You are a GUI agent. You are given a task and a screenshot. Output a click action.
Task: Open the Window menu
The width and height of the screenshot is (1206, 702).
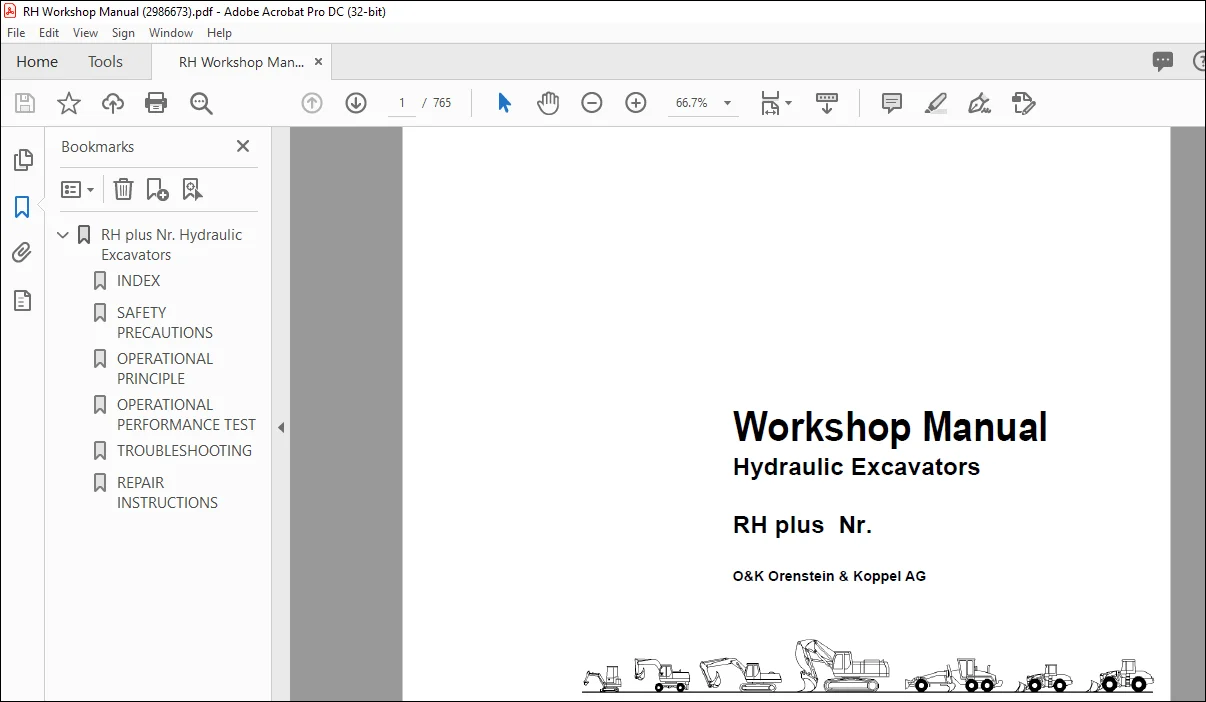coord(171,33)
